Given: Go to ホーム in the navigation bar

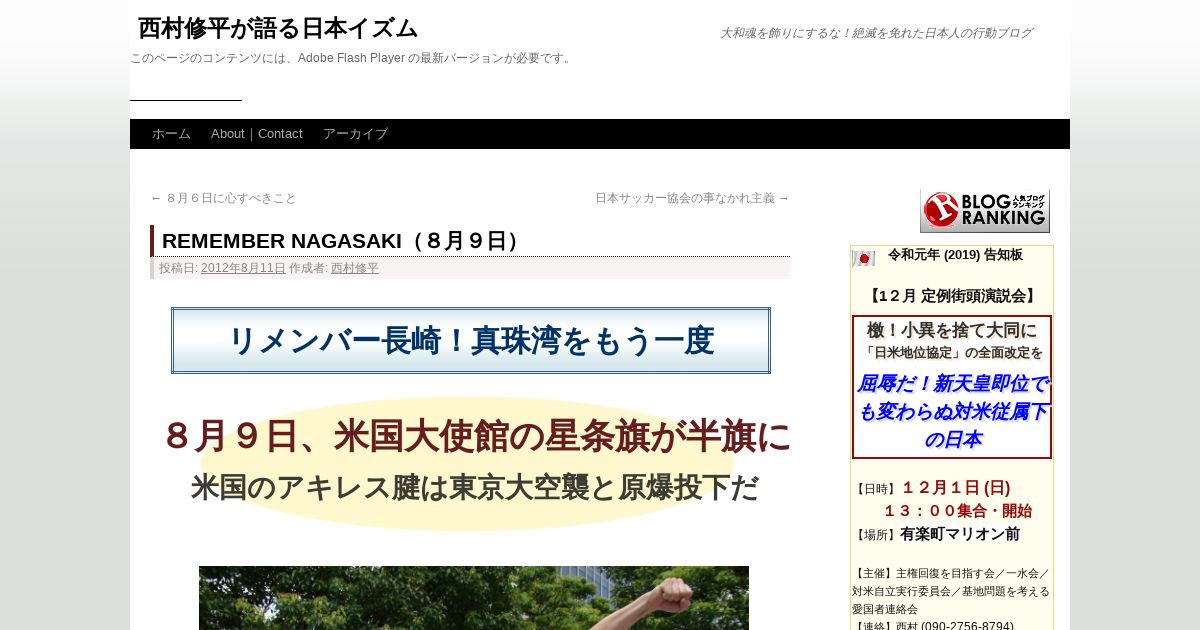Looking at the screenshot, I should click(x=171, y=134).
